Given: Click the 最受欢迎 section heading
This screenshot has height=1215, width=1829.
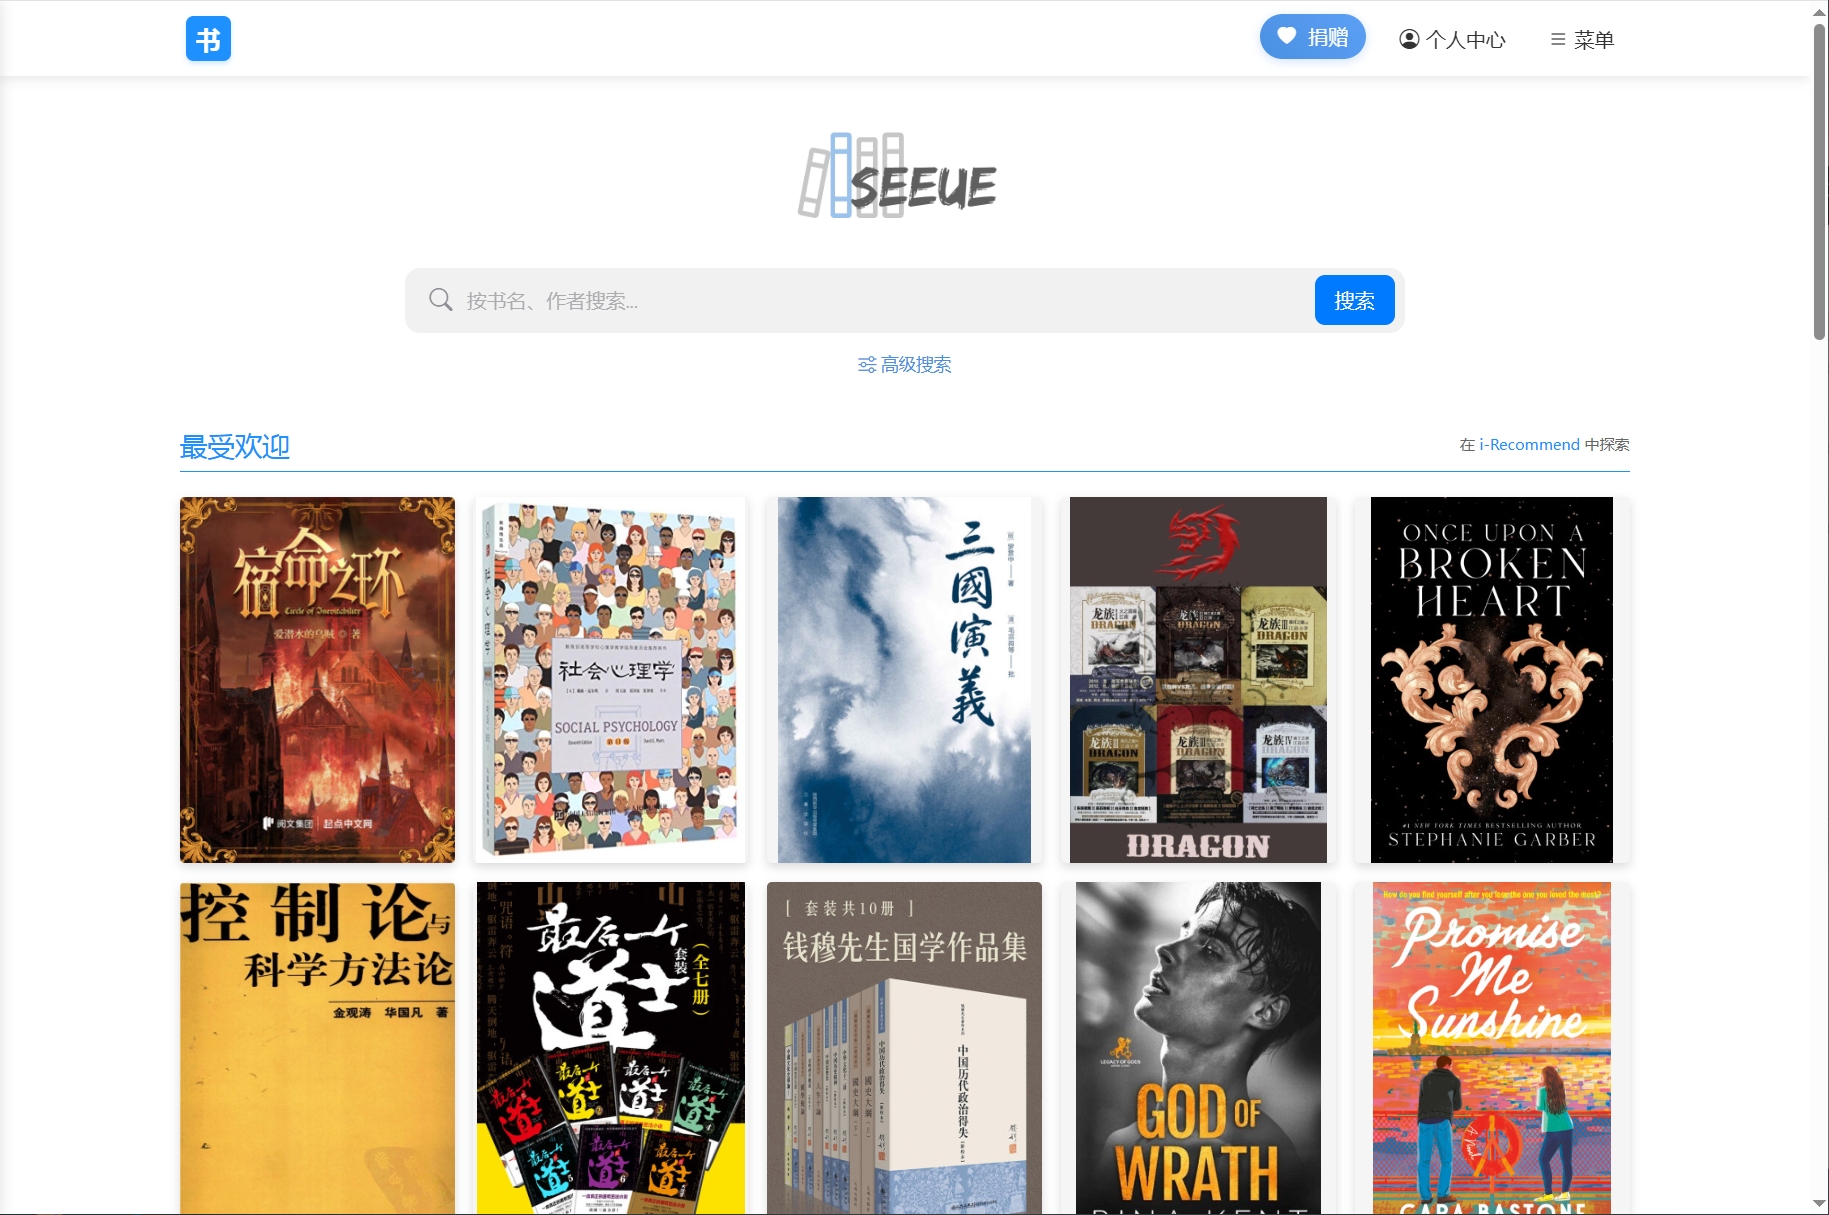Looking at the screenshot, I should [x=235, y=446].
